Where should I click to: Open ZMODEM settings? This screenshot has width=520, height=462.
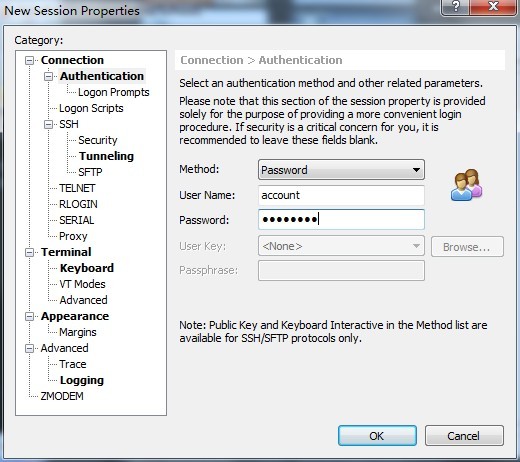(62, 396)
